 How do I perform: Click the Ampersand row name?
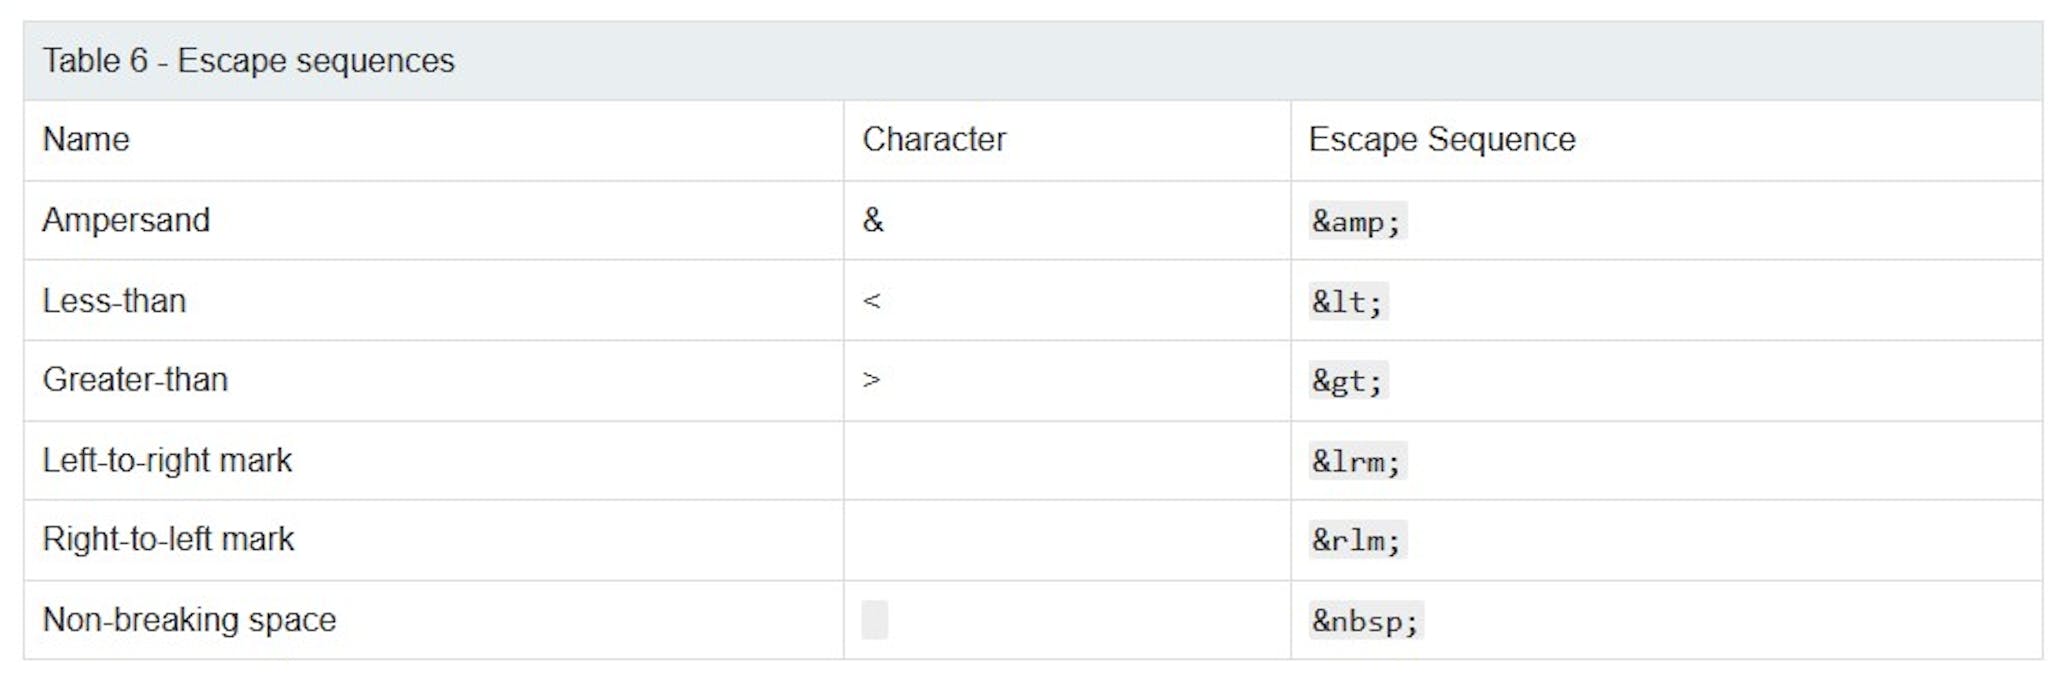(x=126, y=220)
